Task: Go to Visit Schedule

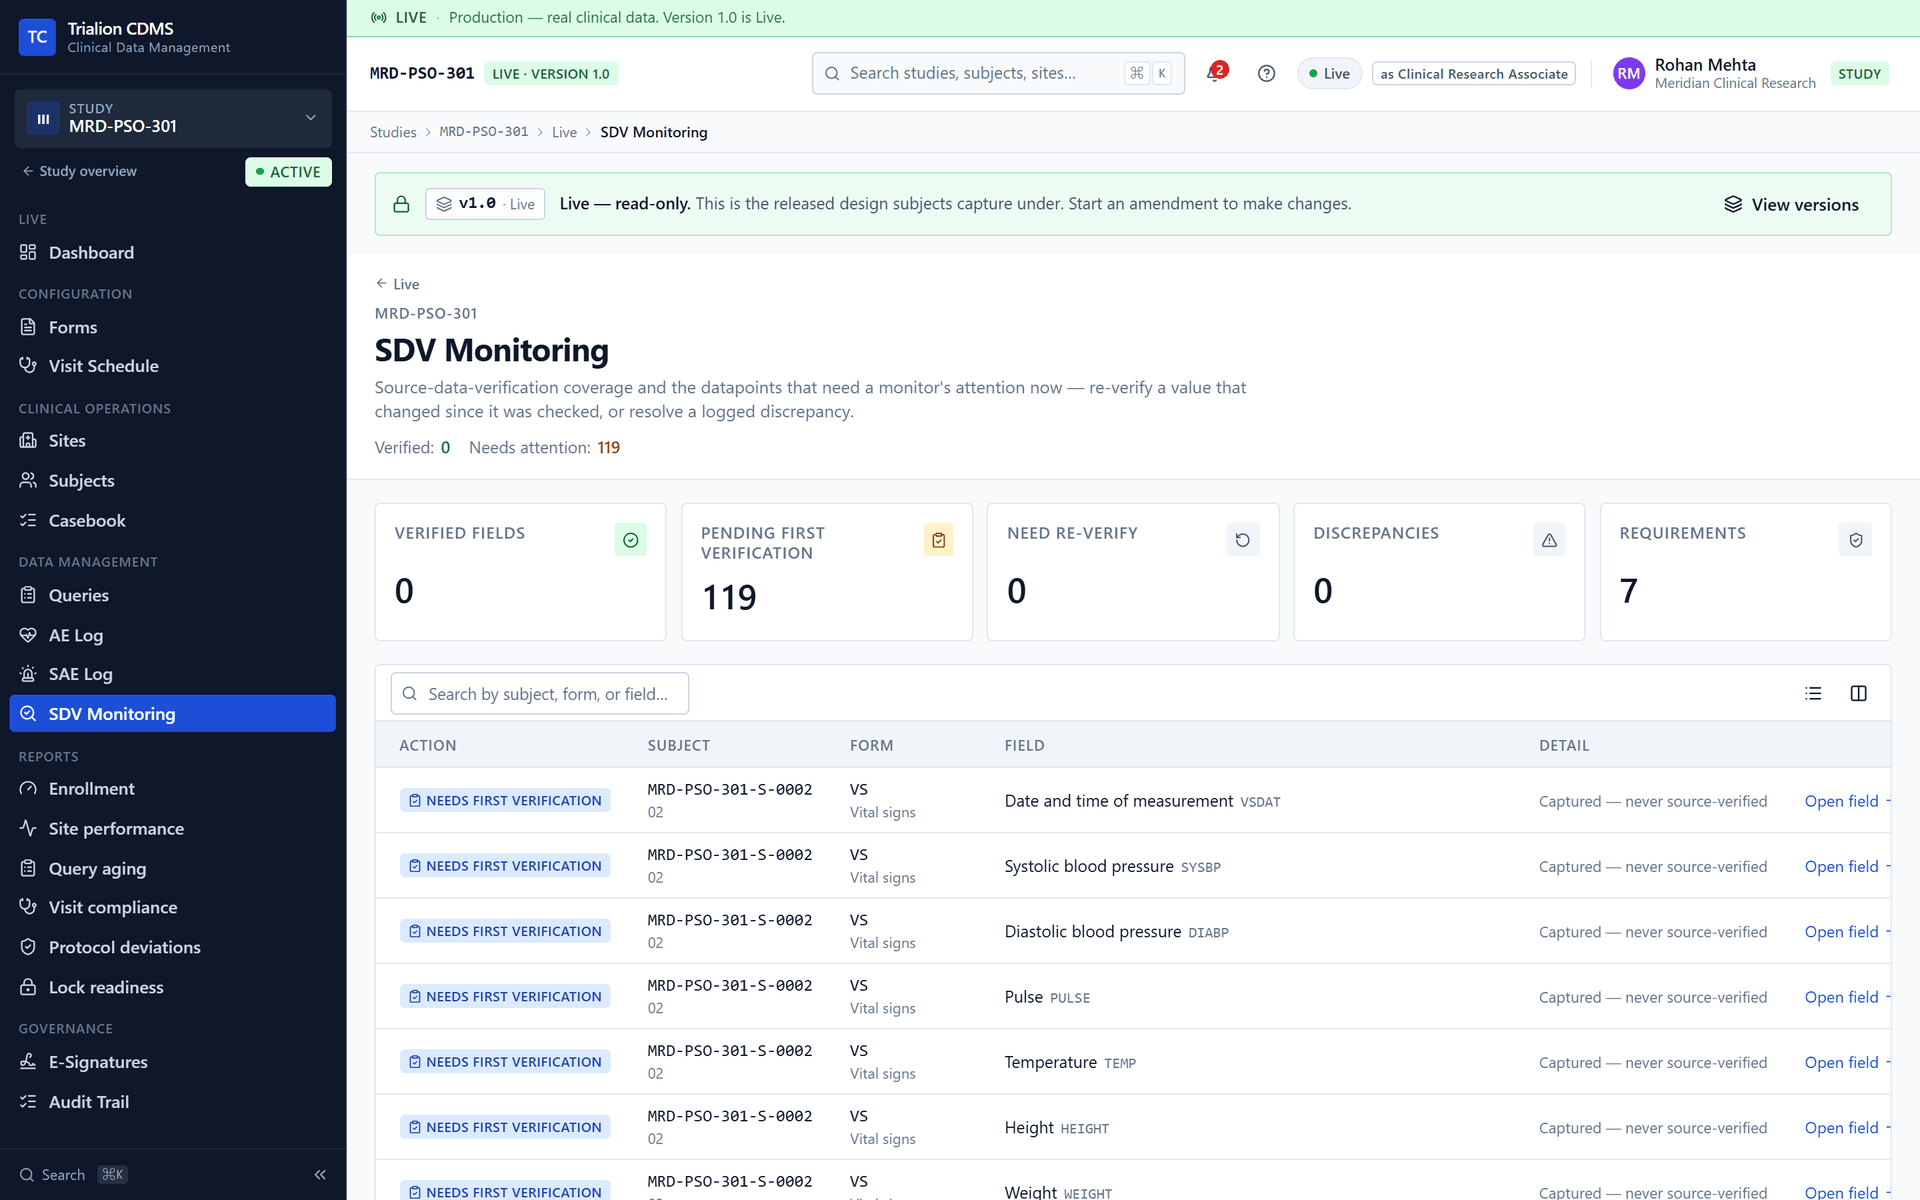Action: pyautogui.click(x=173, y=366)
